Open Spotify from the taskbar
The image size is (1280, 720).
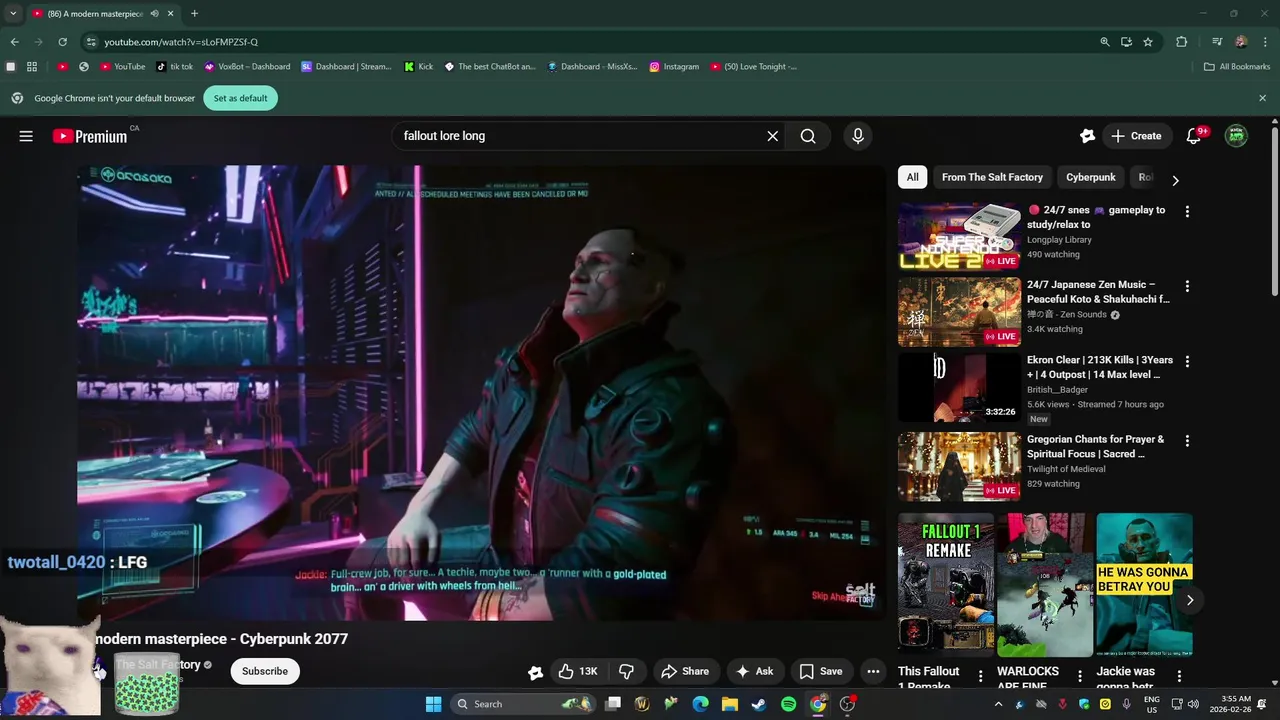pos(788,704)
